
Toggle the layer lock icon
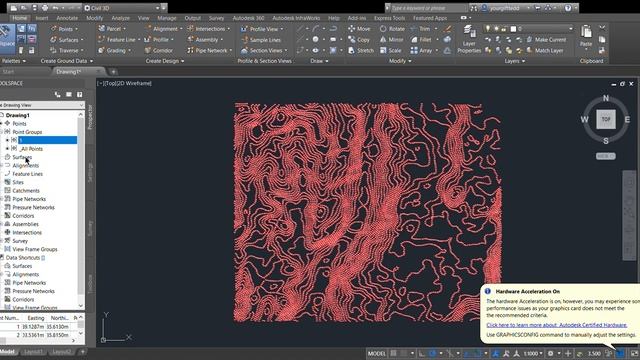point(504,29)
